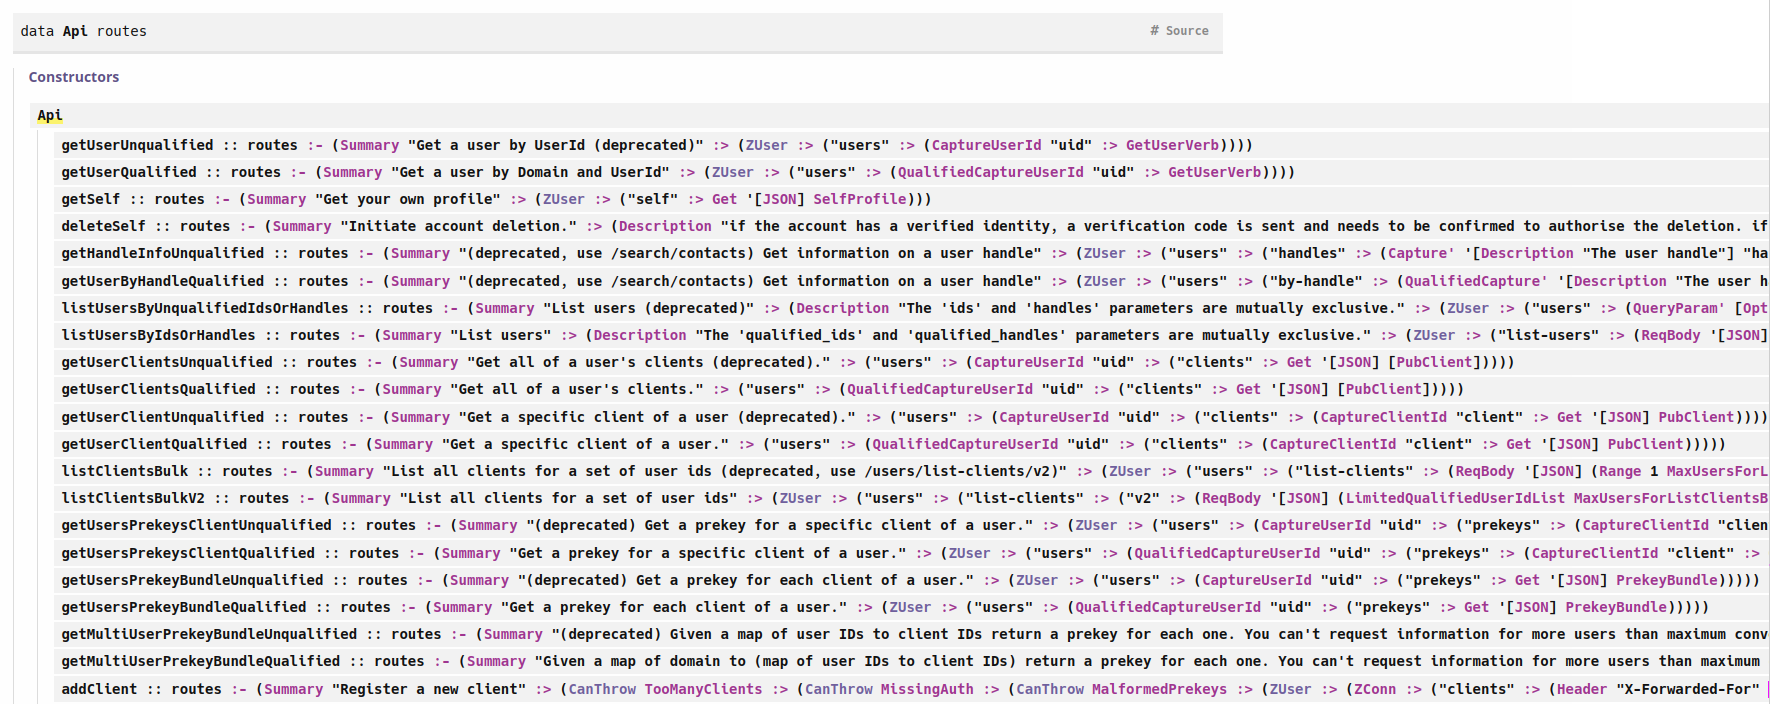Open PrekeyBundle link in getUsersPrekeyBundleUnqualified row
The height and width of the screenshot is (704, 1770).
(x=1667, y=580)
